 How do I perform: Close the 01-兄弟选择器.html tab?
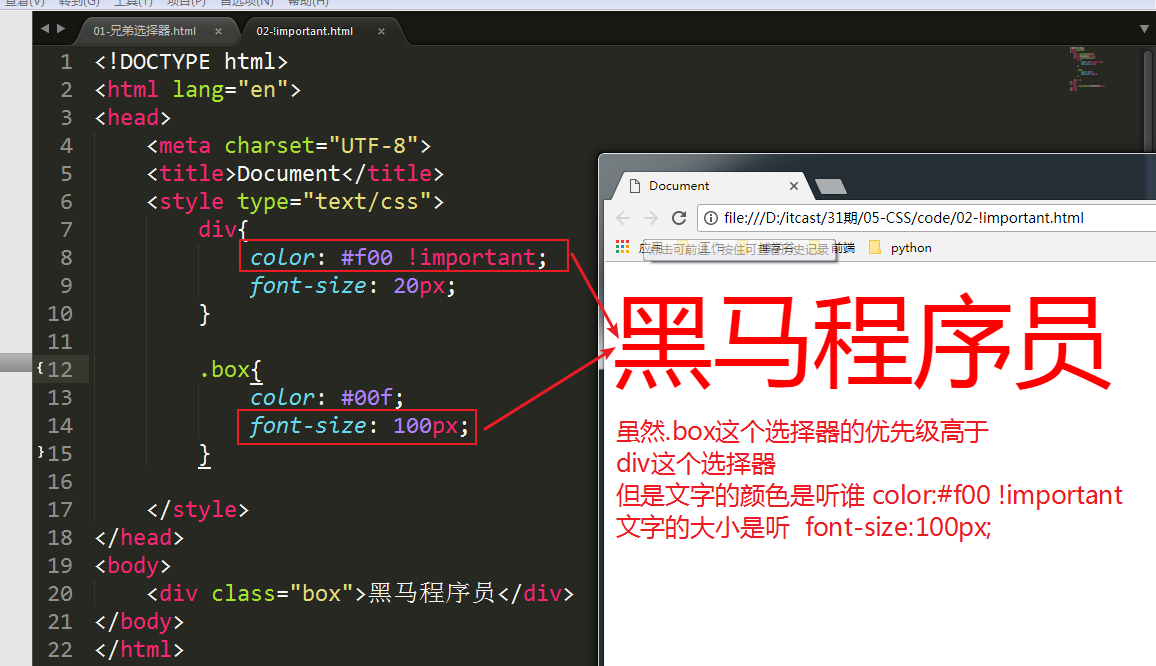[x=218, y=31]
